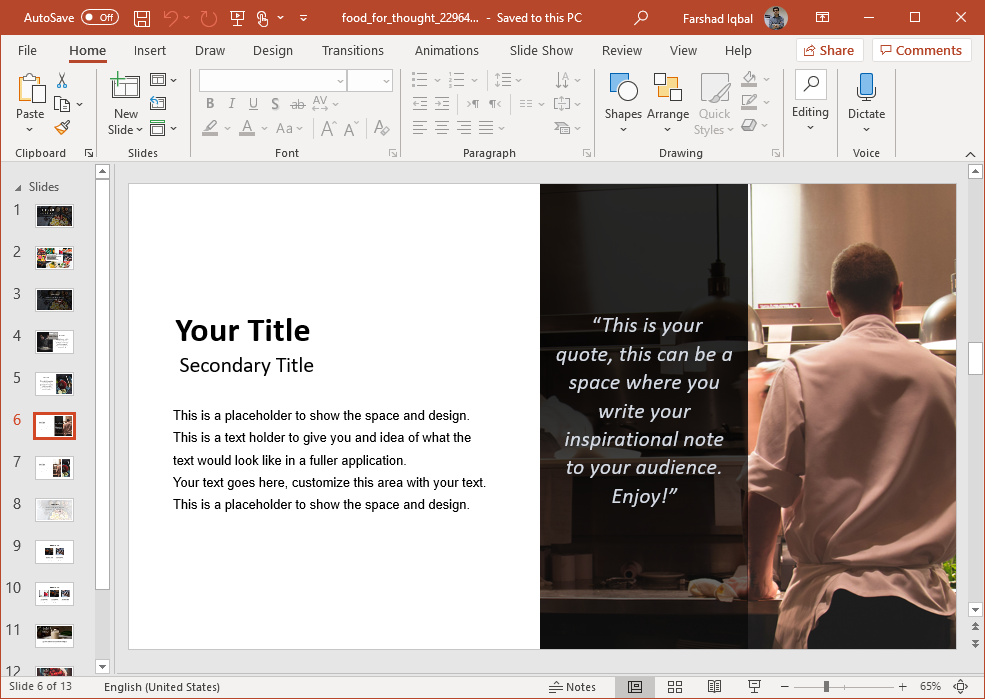Click the Cut scissors icon
985x699 pixels.
pos(62,80)
